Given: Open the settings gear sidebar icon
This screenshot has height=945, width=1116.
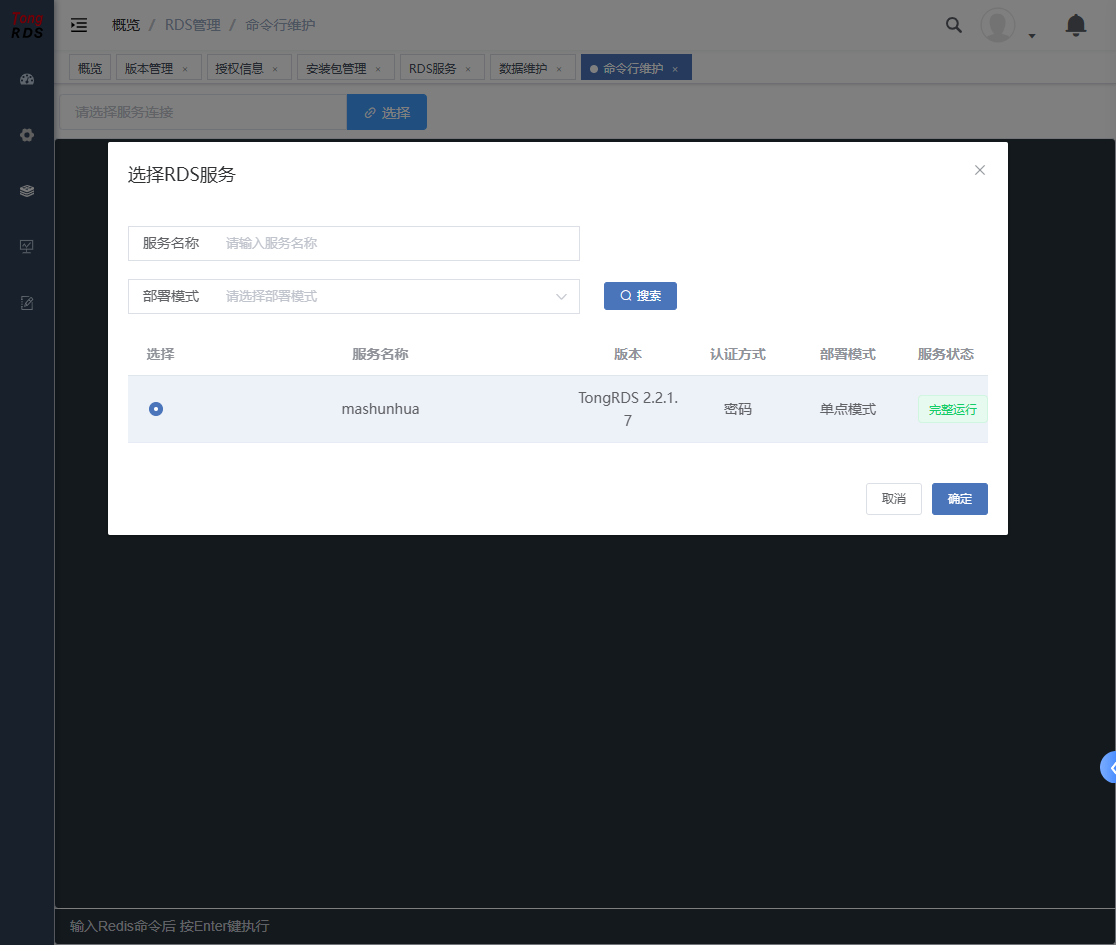Looking at the screenshot, I should tap(27, 135).
